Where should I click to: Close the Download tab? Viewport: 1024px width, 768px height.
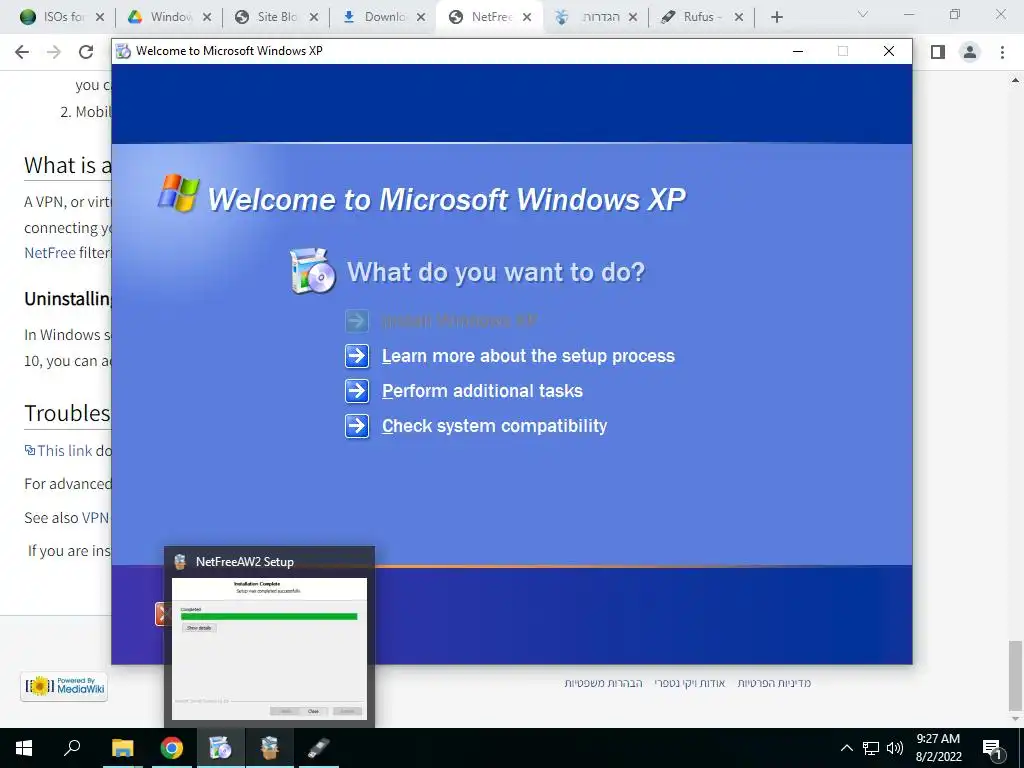click(x=421, y=17)
